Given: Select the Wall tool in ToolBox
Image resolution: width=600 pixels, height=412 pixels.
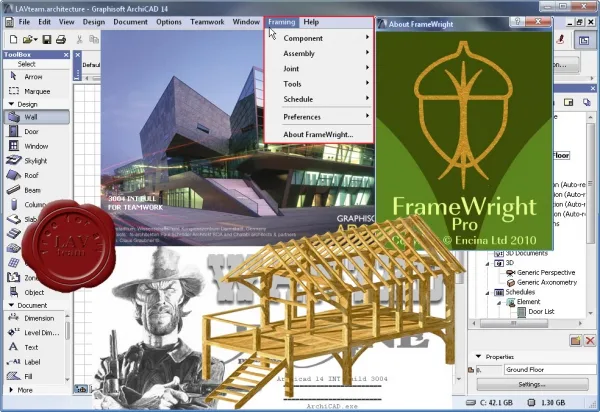Looking at the screenshot, I should 37,117.
